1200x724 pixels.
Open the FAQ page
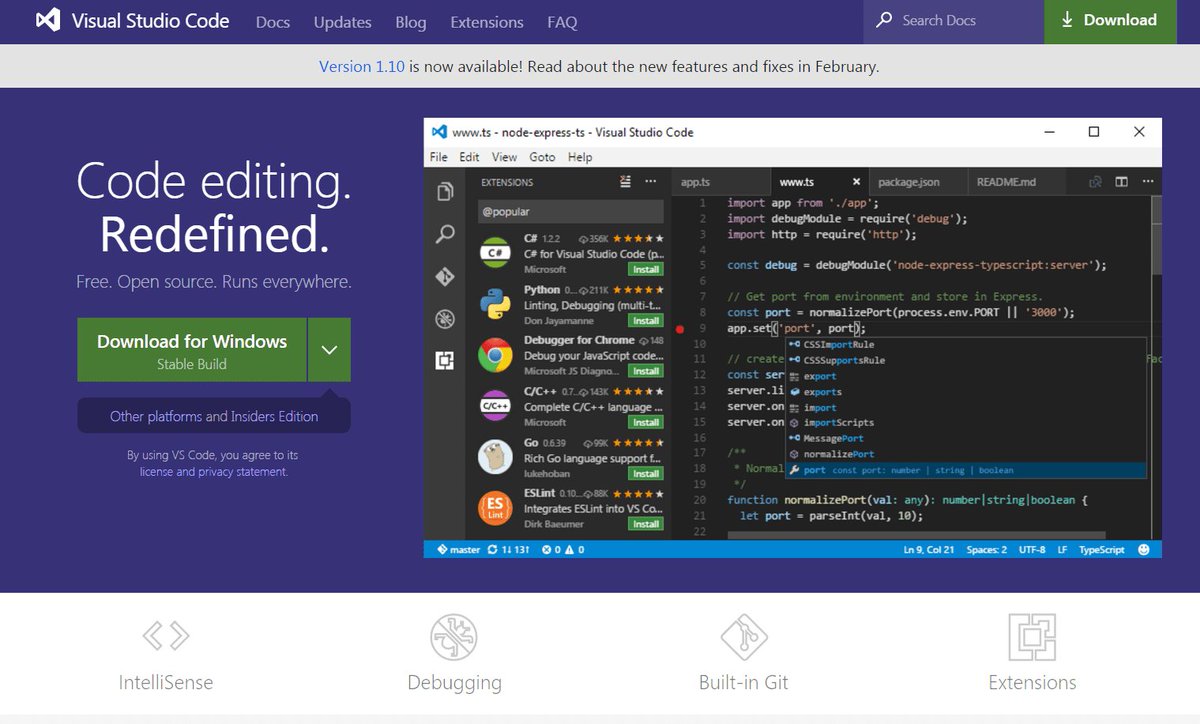pos(562,22)
